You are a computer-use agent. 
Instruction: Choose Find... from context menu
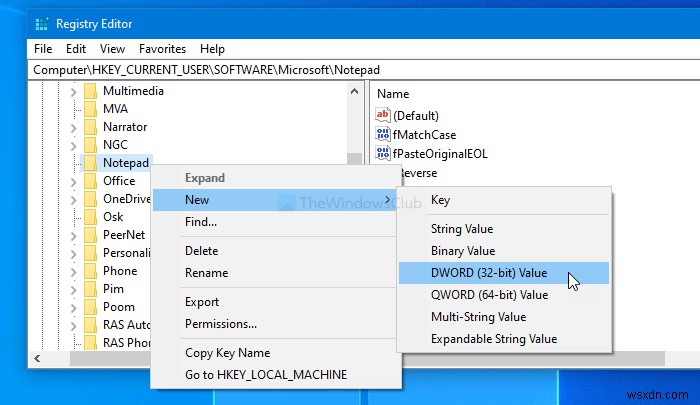coord(275,222)
